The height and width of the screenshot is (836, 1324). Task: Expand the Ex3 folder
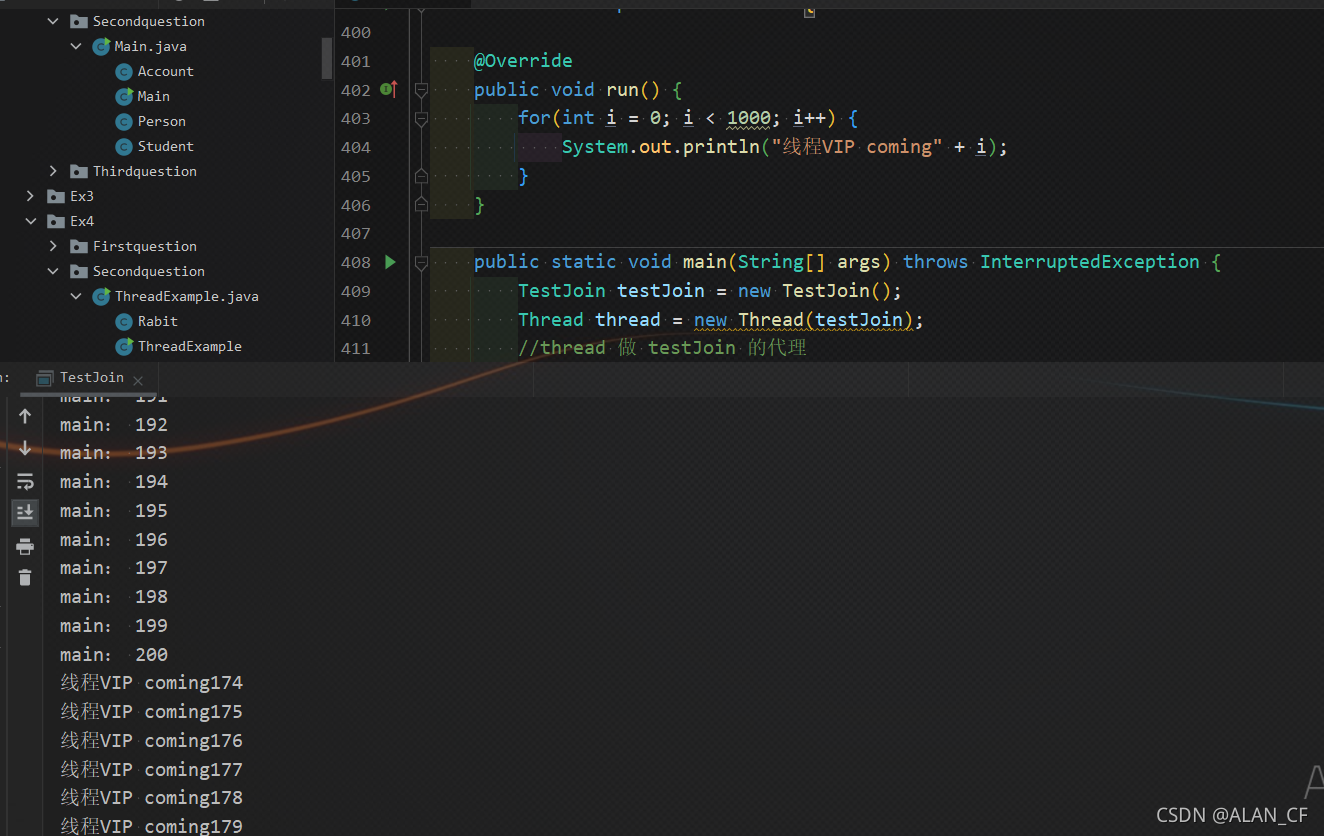coord(30,196)
